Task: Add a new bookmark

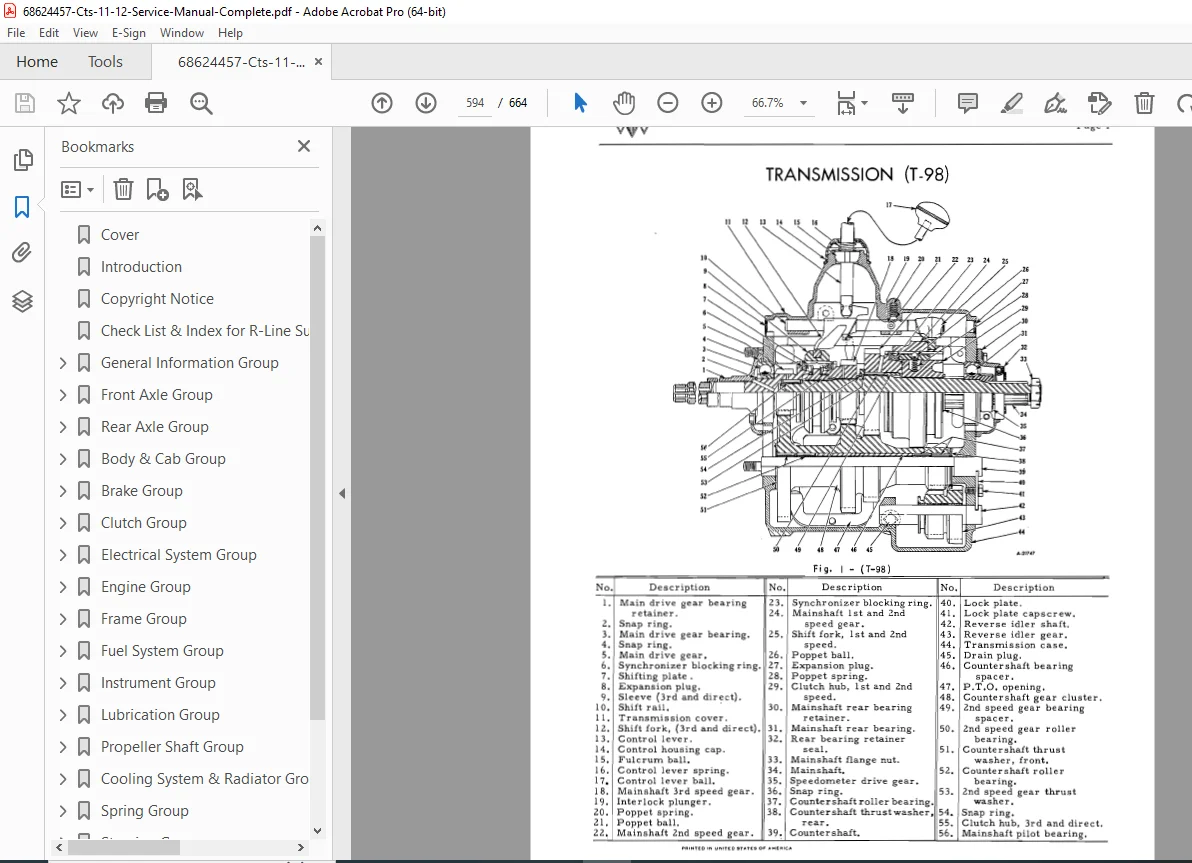Action: click(157, 189)
